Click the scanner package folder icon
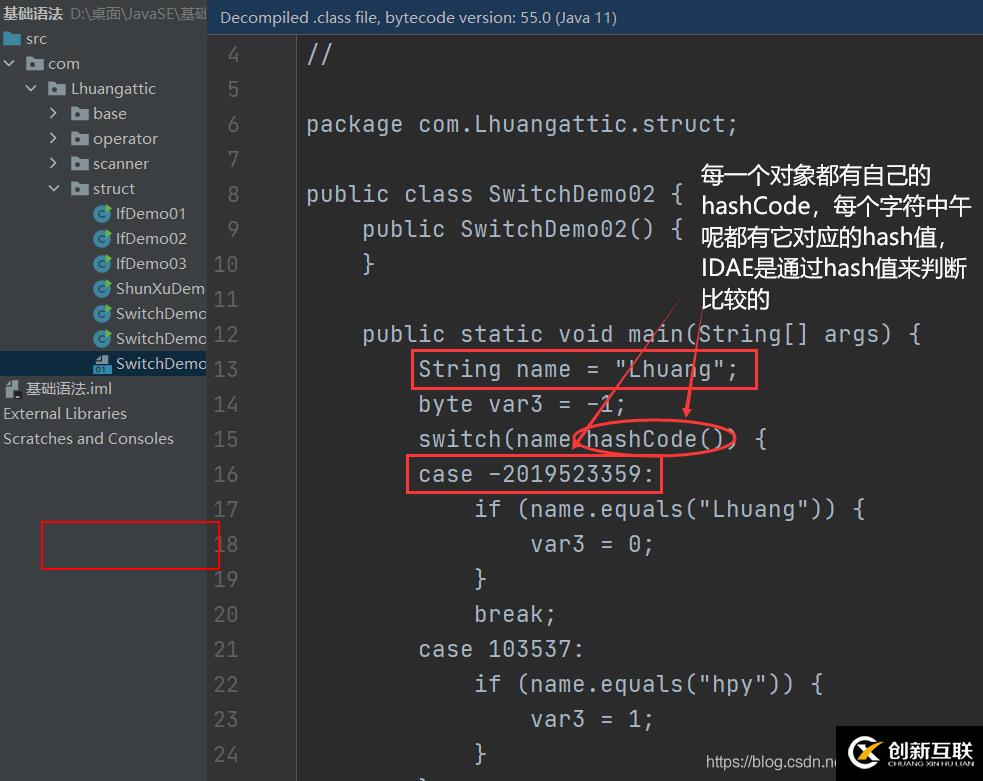 tap(82, 163)
